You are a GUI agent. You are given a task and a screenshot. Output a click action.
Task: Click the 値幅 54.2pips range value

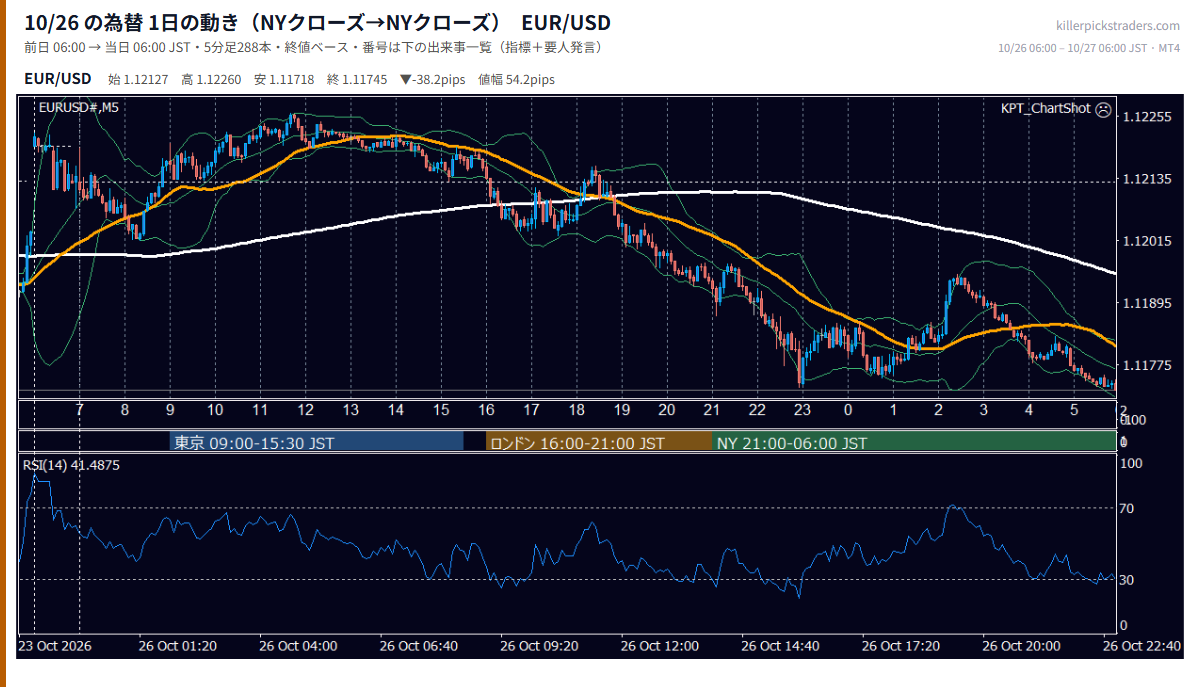click(x=517, y=79)
